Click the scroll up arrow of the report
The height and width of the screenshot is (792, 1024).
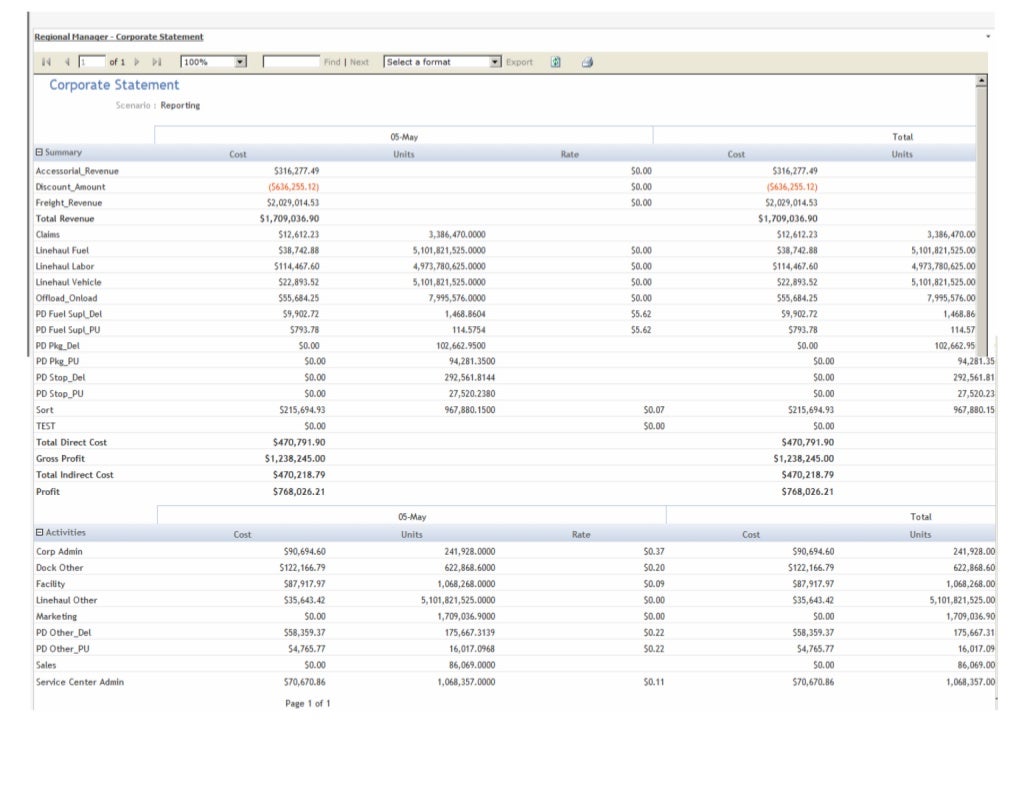tap(981, 79)
